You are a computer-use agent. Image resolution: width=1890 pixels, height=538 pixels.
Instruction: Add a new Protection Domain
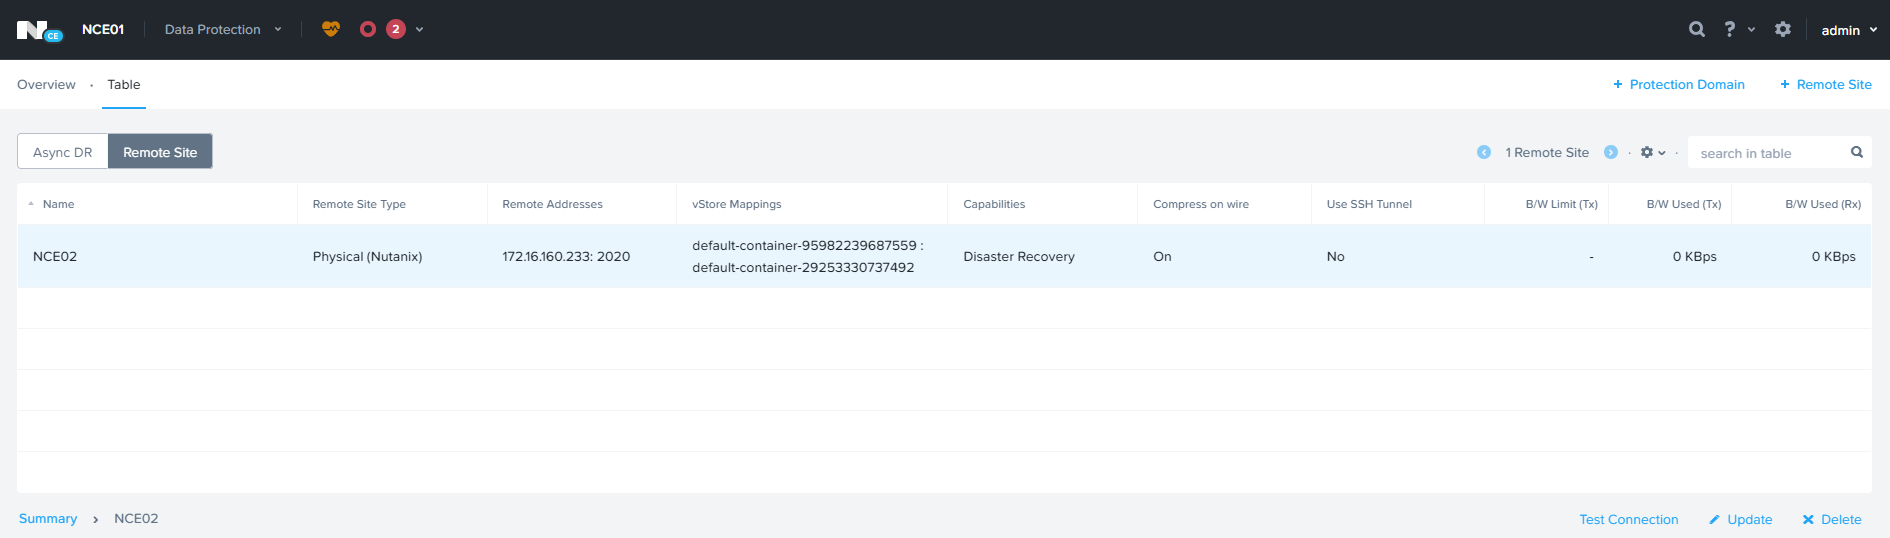pyautogui.click(x=1678, y=85)
